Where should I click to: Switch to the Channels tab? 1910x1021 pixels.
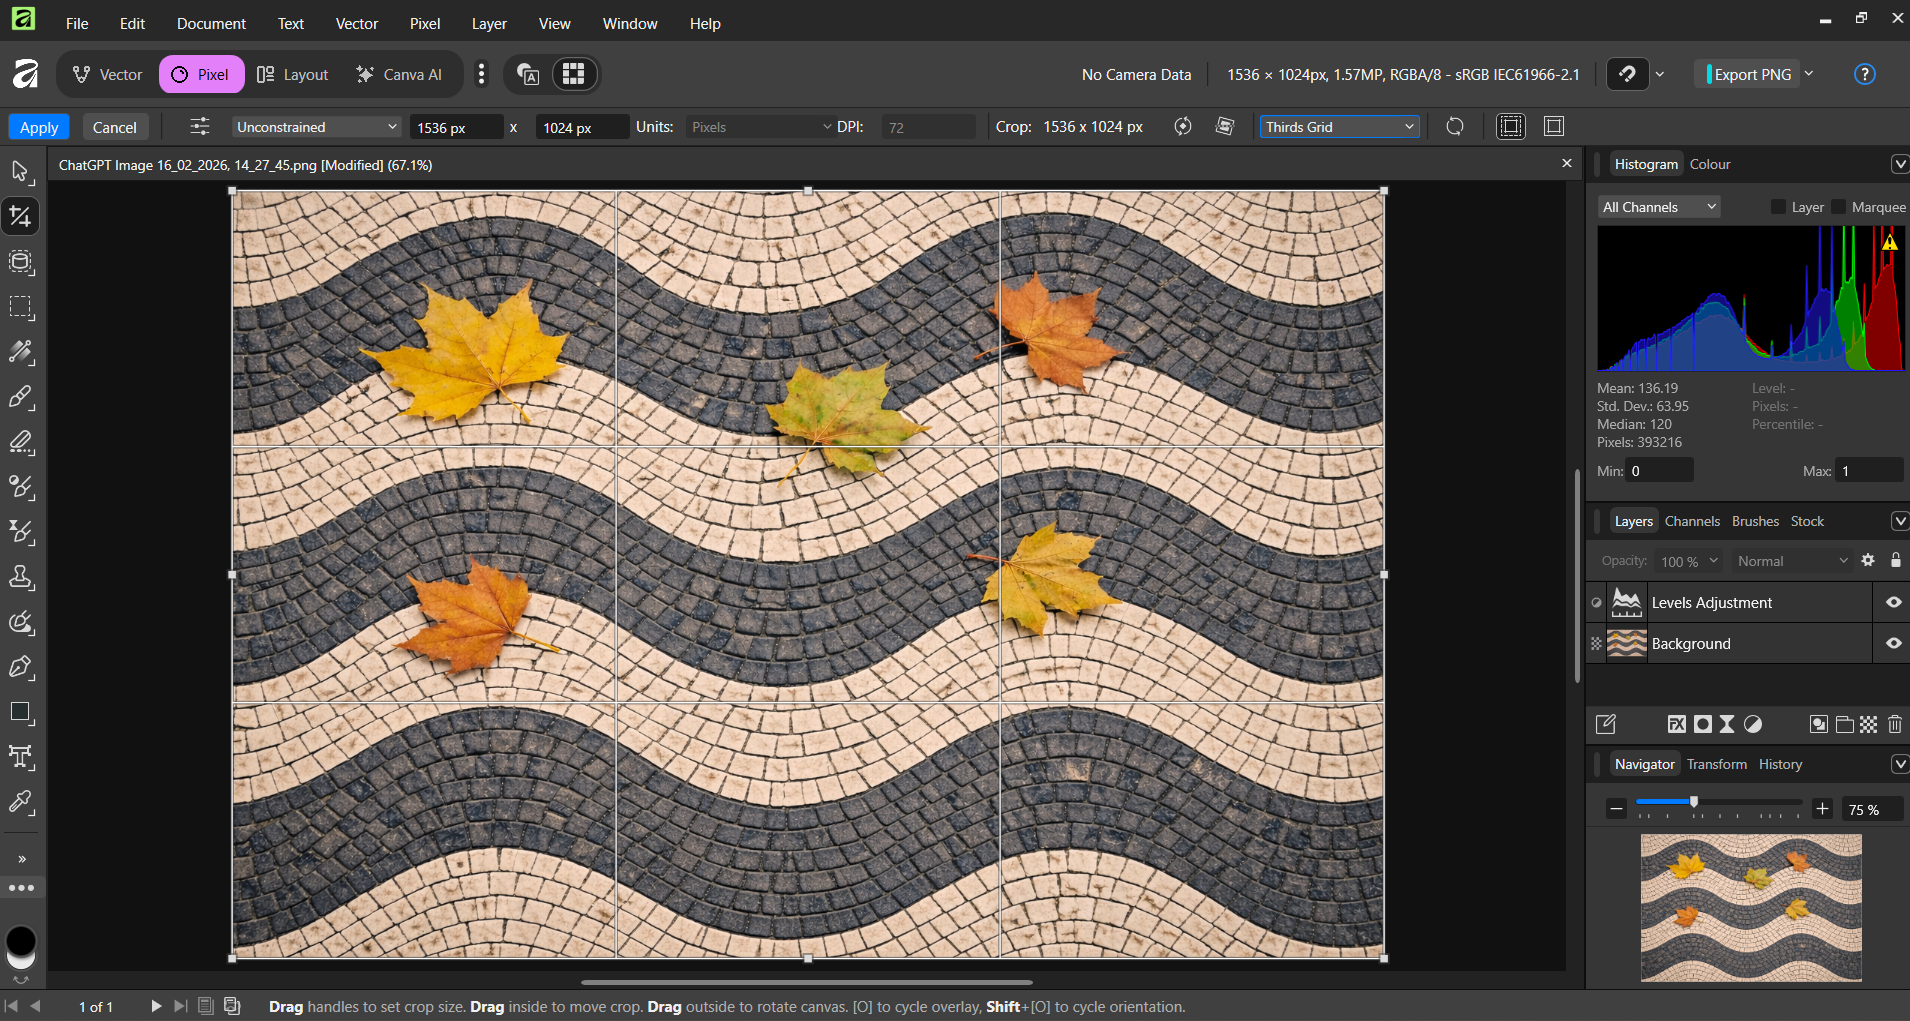click(x=1692, y=521)
